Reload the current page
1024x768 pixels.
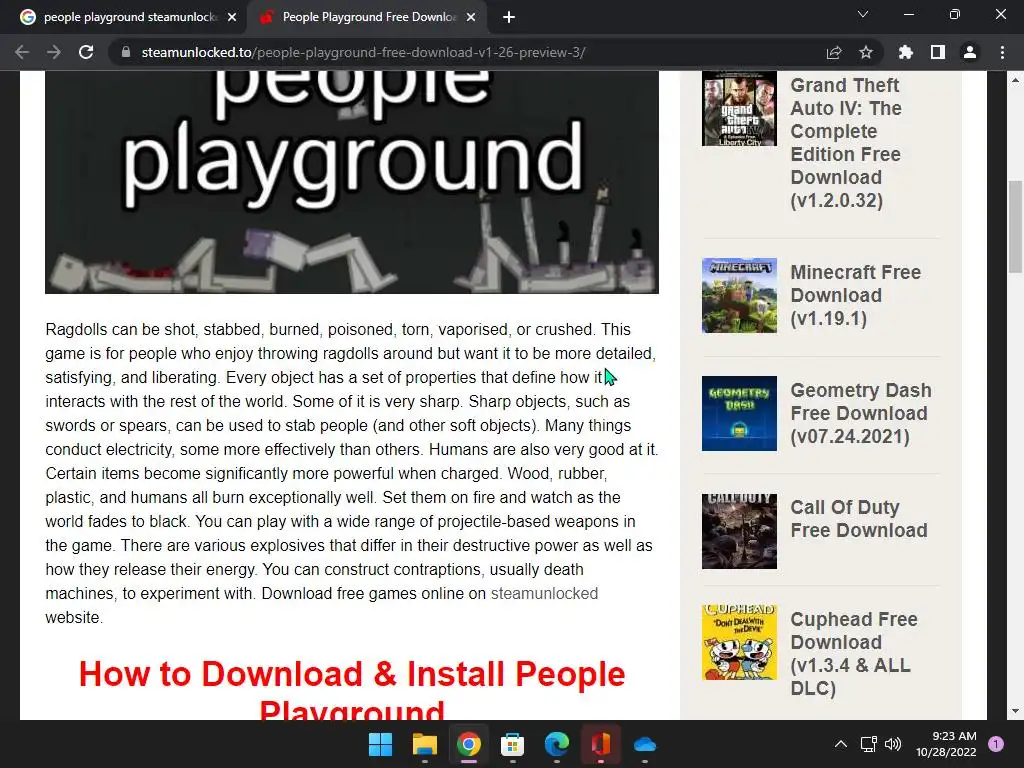[86, 52]
